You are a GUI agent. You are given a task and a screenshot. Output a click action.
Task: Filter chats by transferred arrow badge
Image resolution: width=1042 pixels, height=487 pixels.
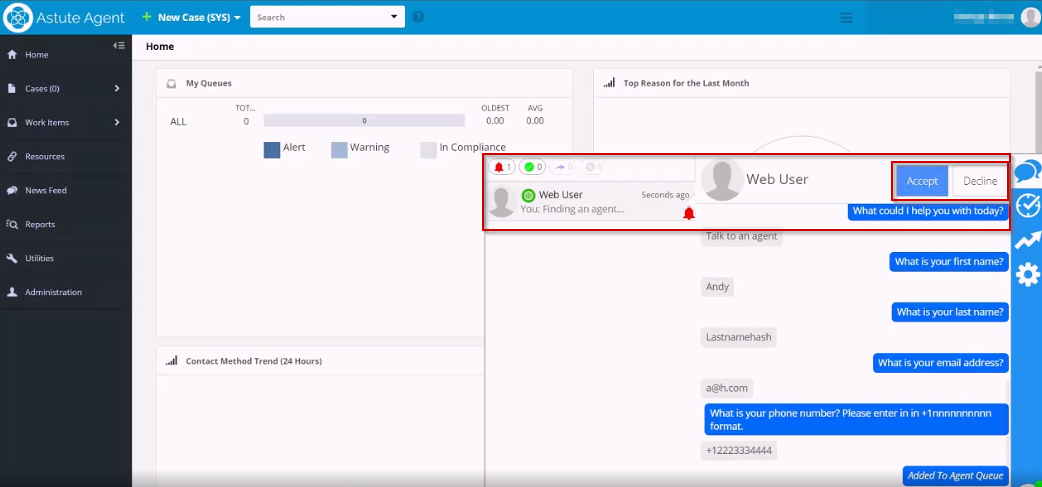pos(564,167)
